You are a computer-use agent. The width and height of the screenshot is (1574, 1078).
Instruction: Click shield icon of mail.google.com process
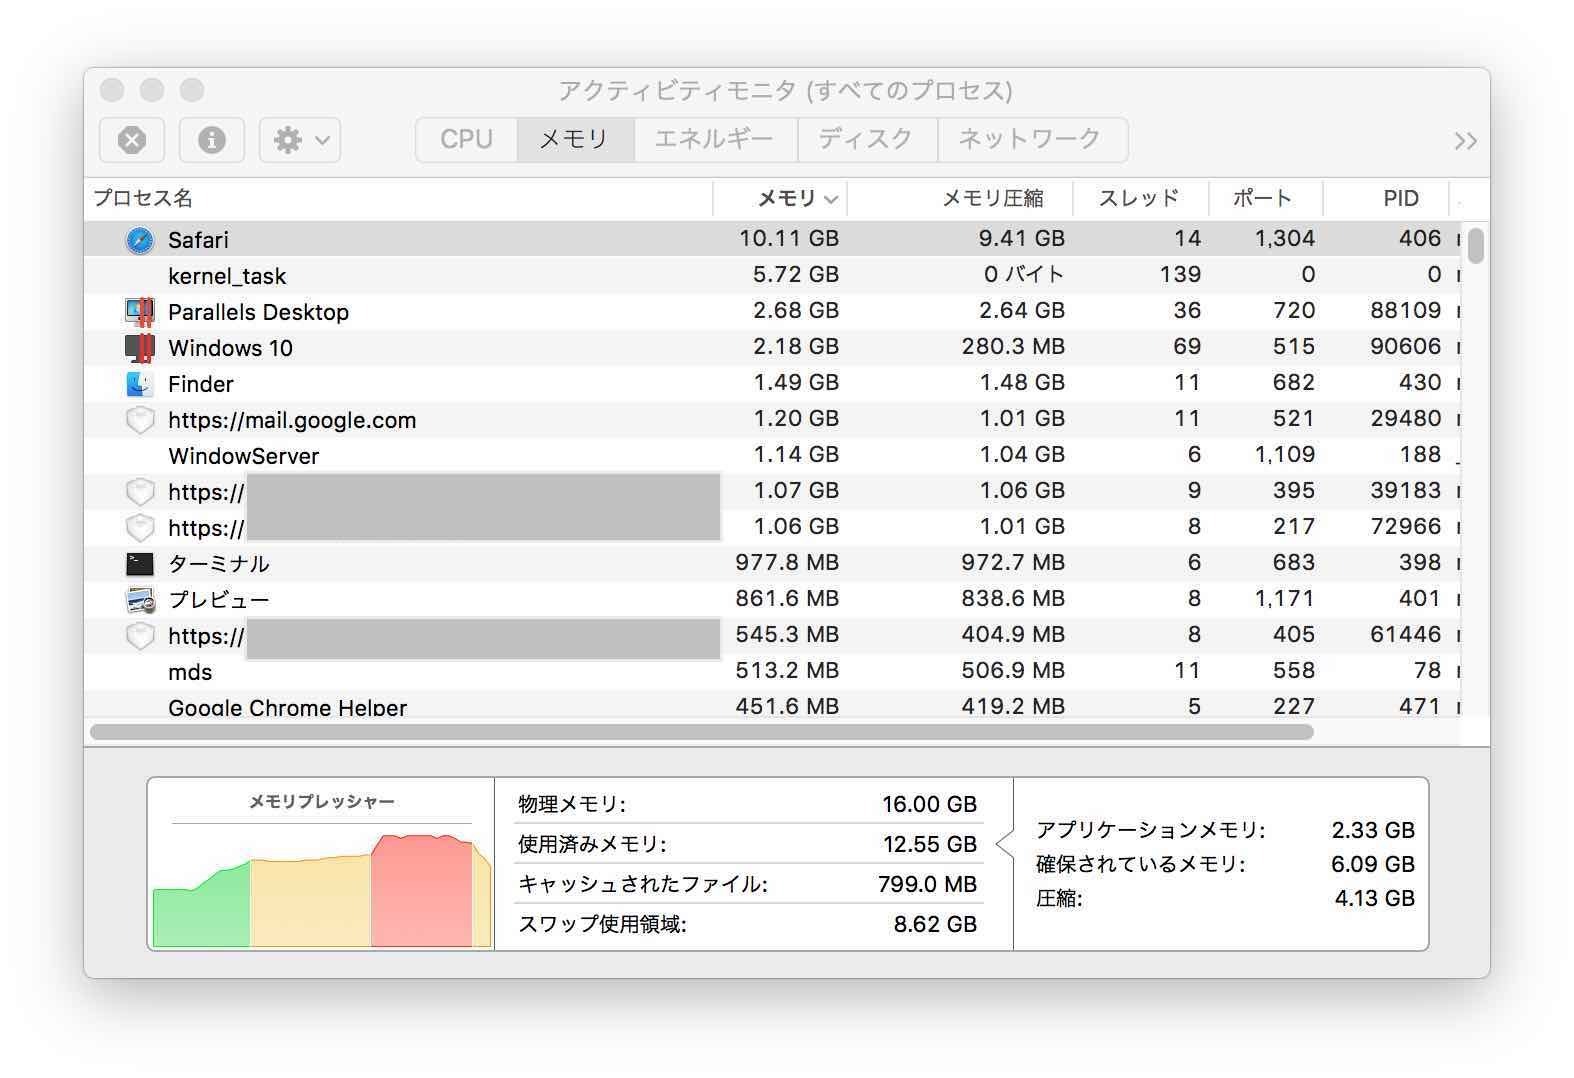tap(140, 420)
